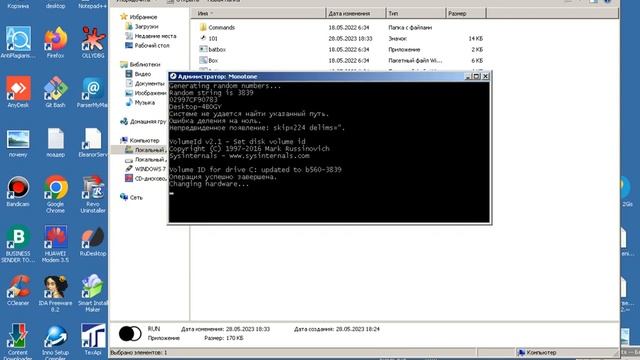Select the EleanorServ shortcut on the desktop
The height and width of the screenshot is (360, 640).
point(93,142)
